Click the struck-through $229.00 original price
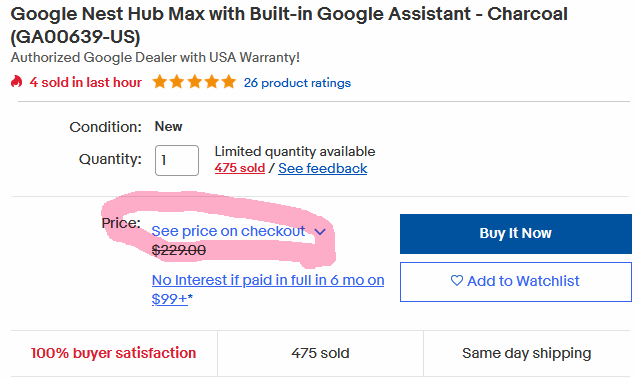The width and height of the screenshot is (636, 378). point(179,250)
